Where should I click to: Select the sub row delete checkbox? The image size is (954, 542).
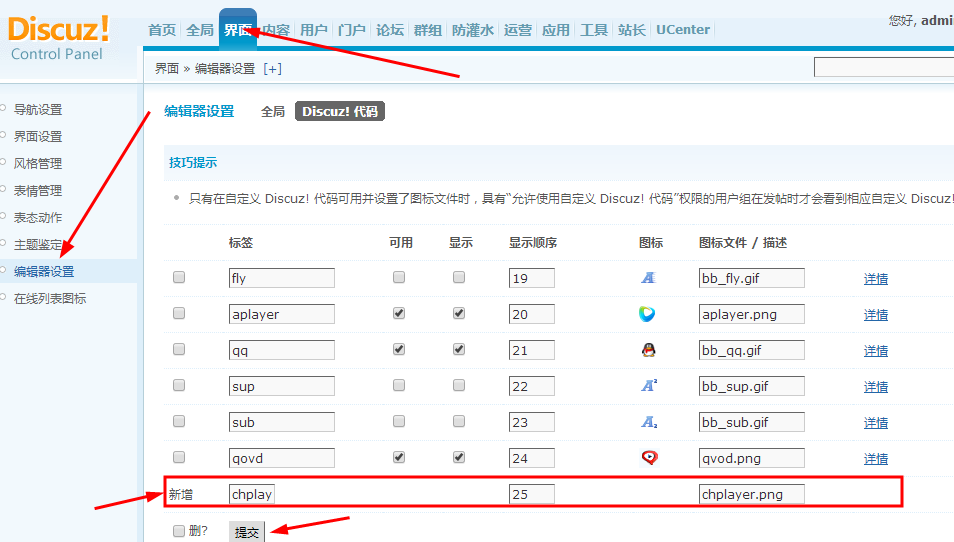click(x=179, y=421)
